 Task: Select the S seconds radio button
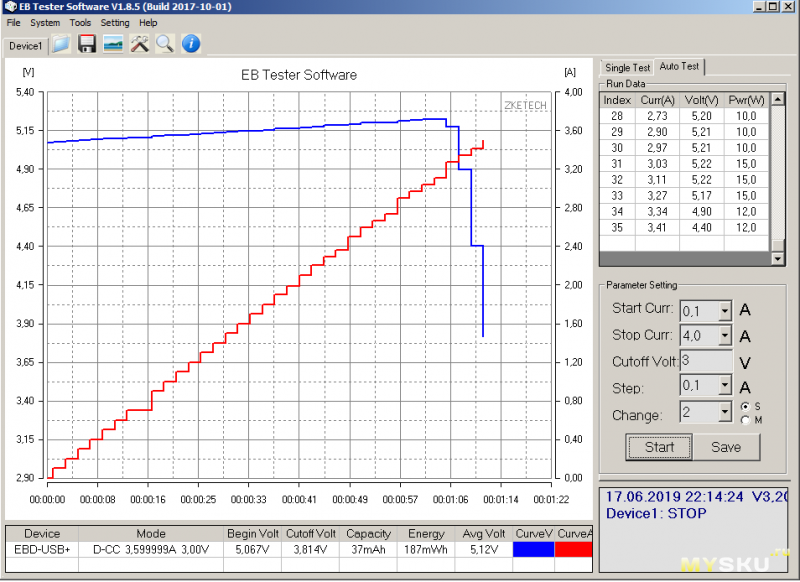pyautogui.click(x=745, y=407)
